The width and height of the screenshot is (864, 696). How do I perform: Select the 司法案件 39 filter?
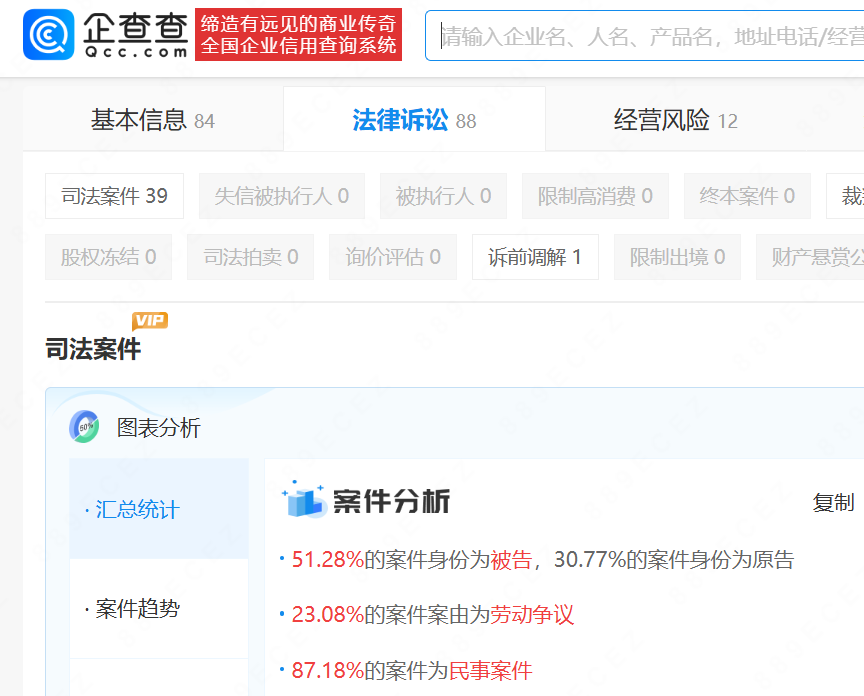pyautogui.click(x=114, y=196)
